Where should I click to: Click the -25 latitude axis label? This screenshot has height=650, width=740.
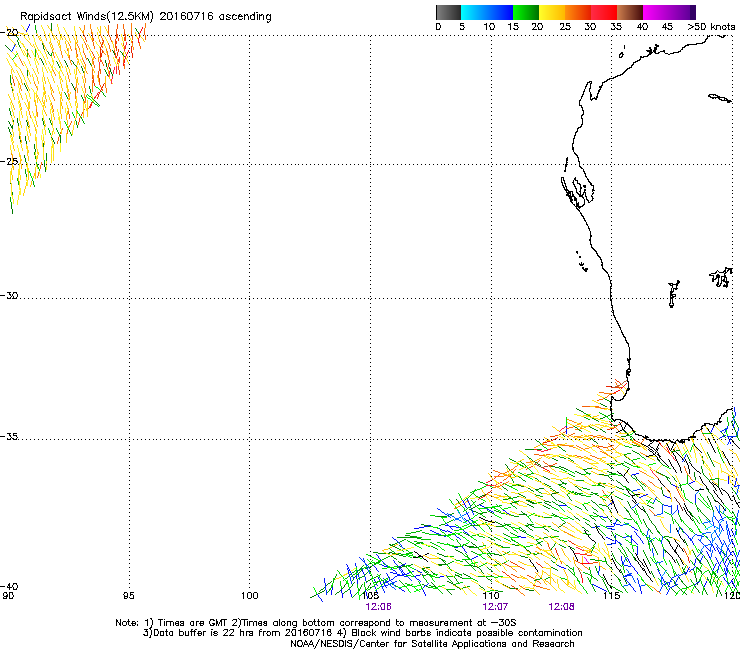click(9, 161)
